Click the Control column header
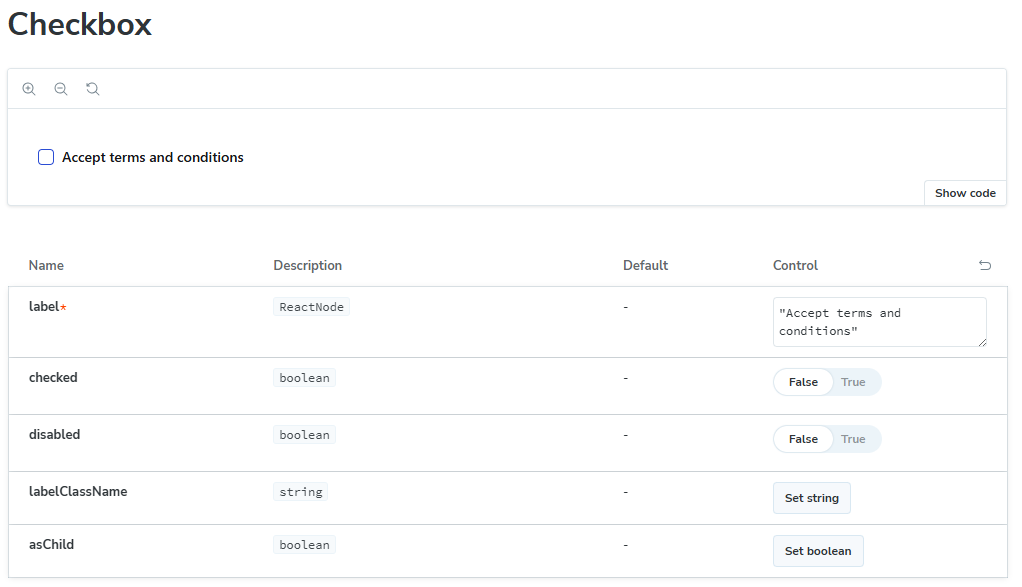The image size is (1022, 587). 795,266
